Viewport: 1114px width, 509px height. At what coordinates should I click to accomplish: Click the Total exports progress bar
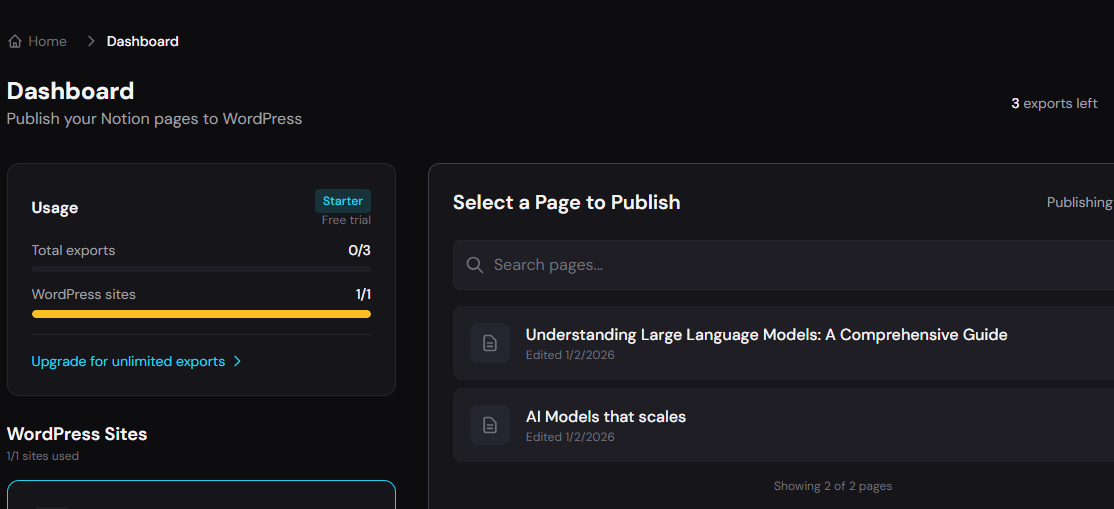click(201, 269)
